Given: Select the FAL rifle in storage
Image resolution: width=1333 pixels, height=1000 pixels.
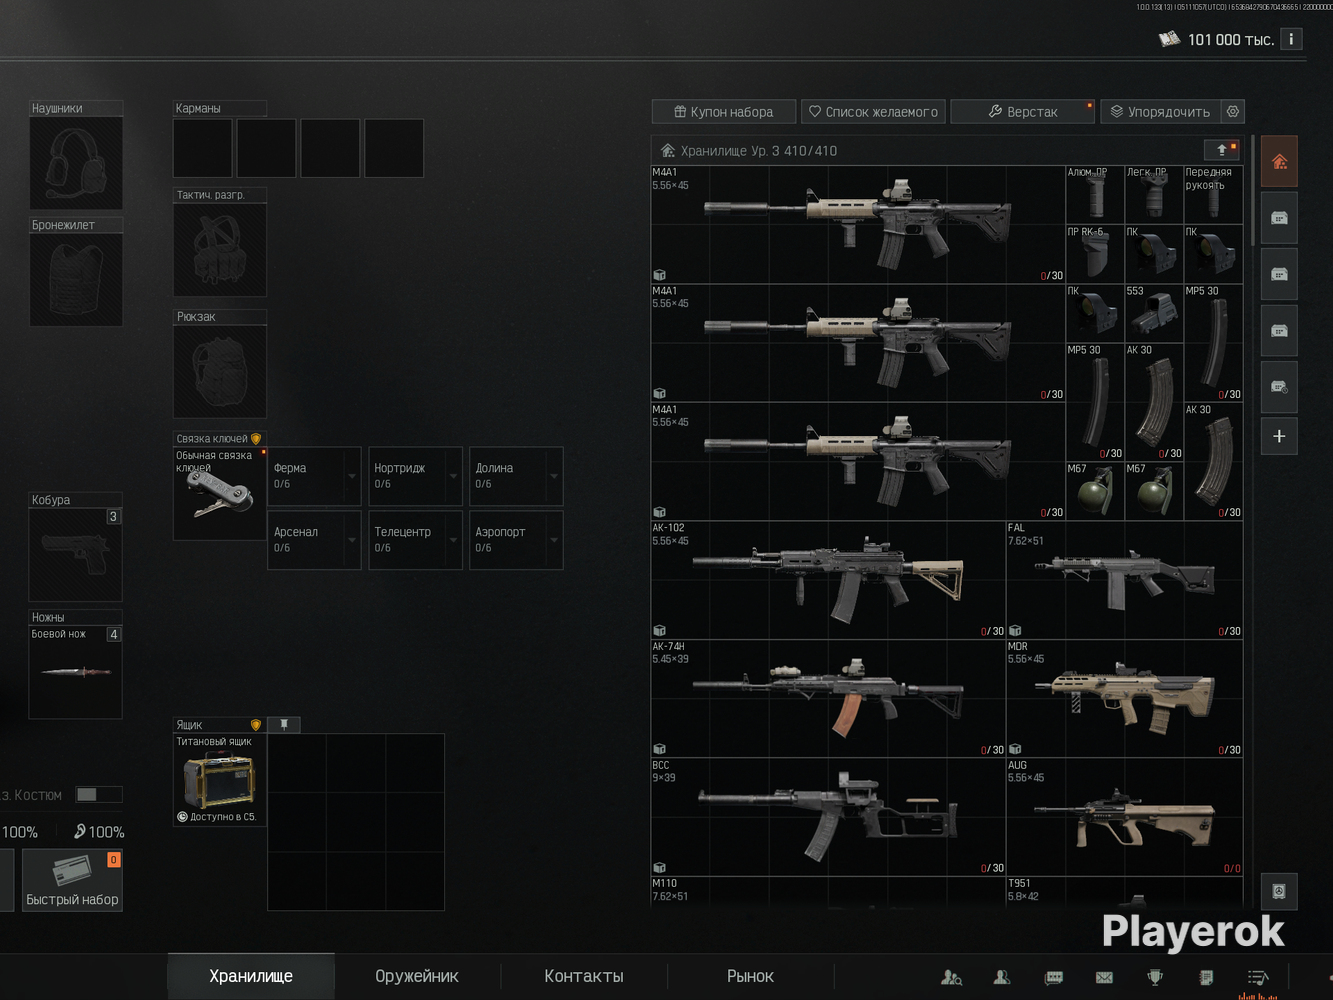Looking at the screenshot, I should [1125, 580].
